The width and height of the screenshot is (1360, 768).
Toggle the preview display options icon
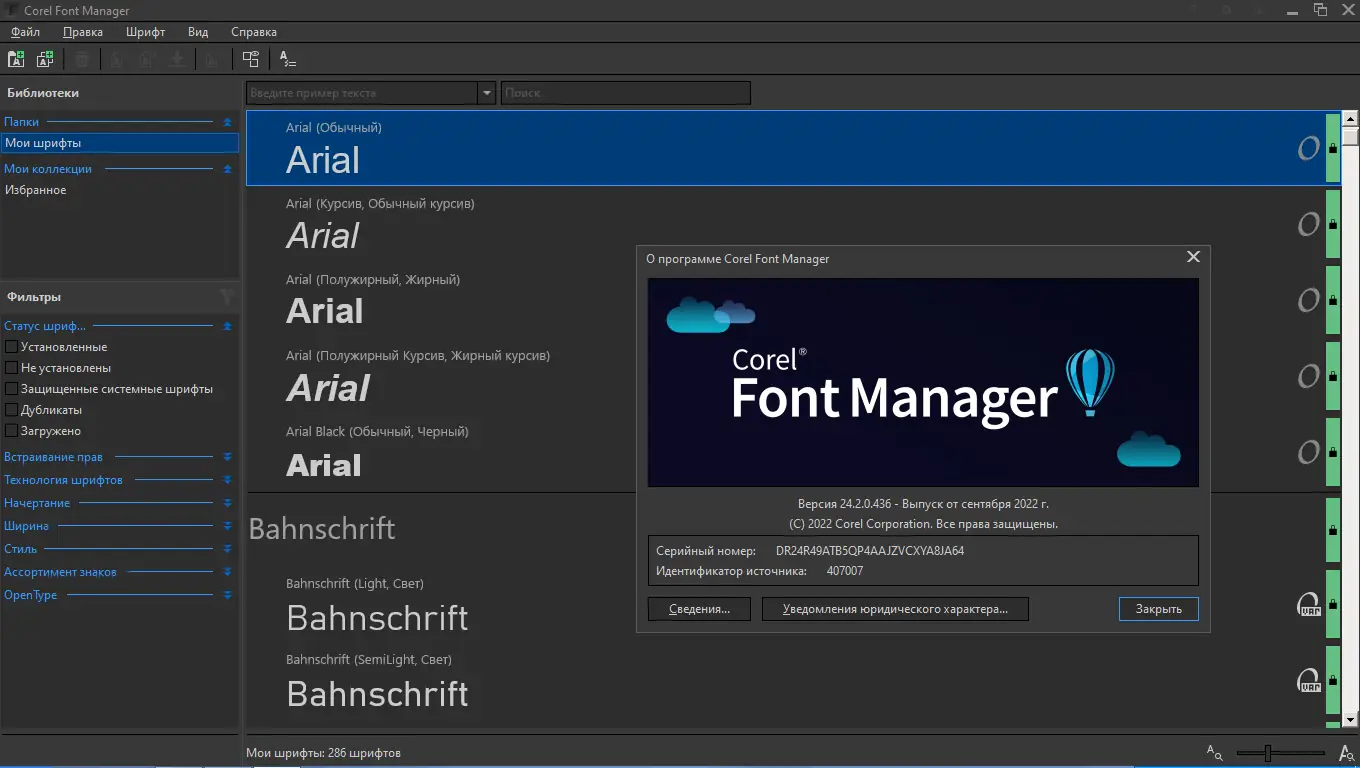(x=250, y=59)
